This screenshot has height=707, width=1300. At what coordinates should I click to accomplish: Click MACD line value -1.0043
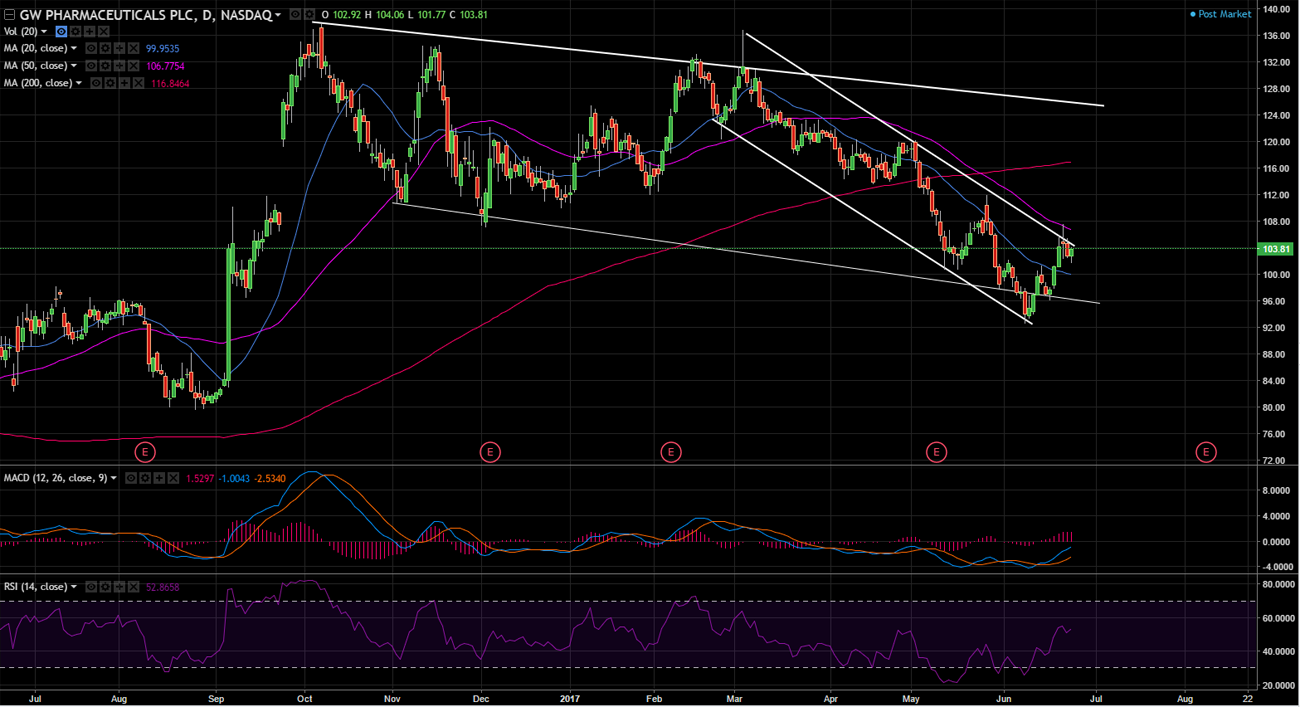pos(234,479)
